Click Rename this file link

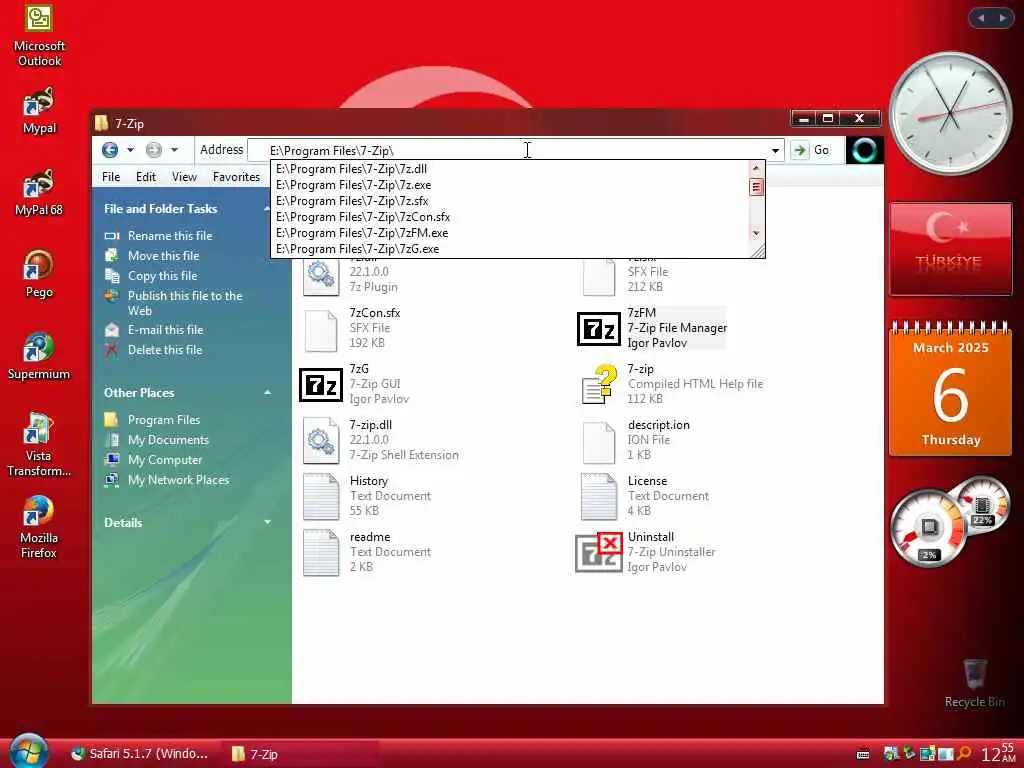coord(170,236)
